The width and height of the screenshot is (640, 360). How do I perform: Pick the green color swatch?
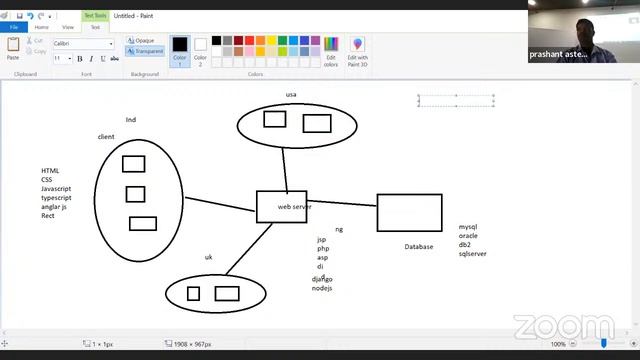click(x=282, y=40)
